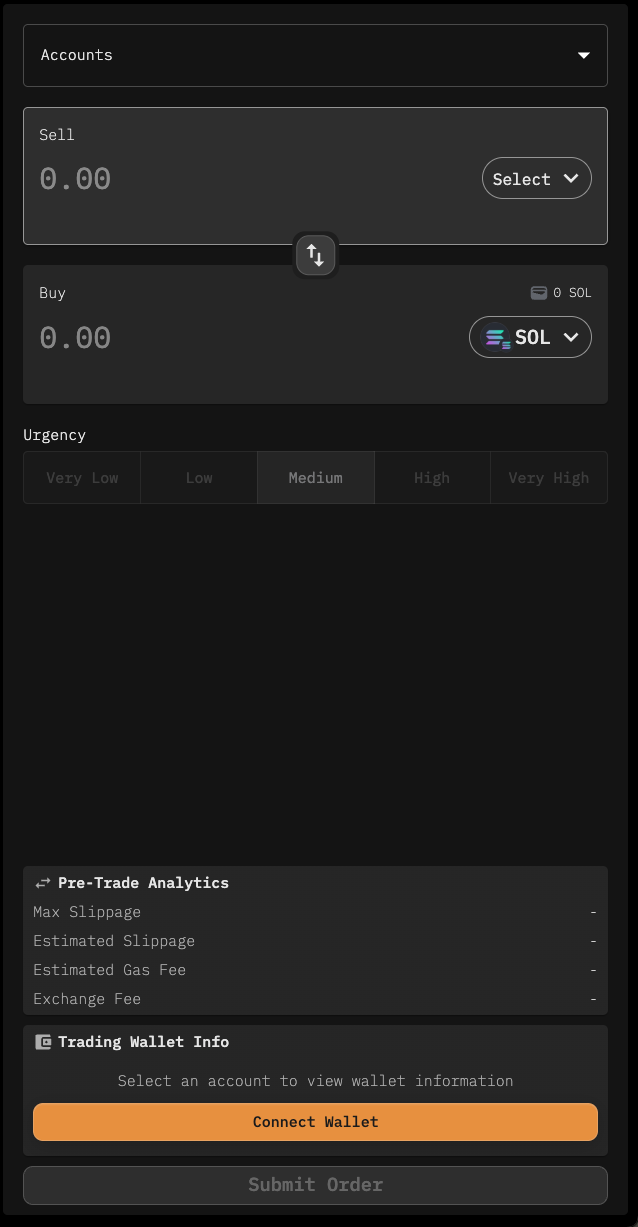Click the wallet balance icon near 0 SOL
638x1227 pixels.
(x=538, y=293)
